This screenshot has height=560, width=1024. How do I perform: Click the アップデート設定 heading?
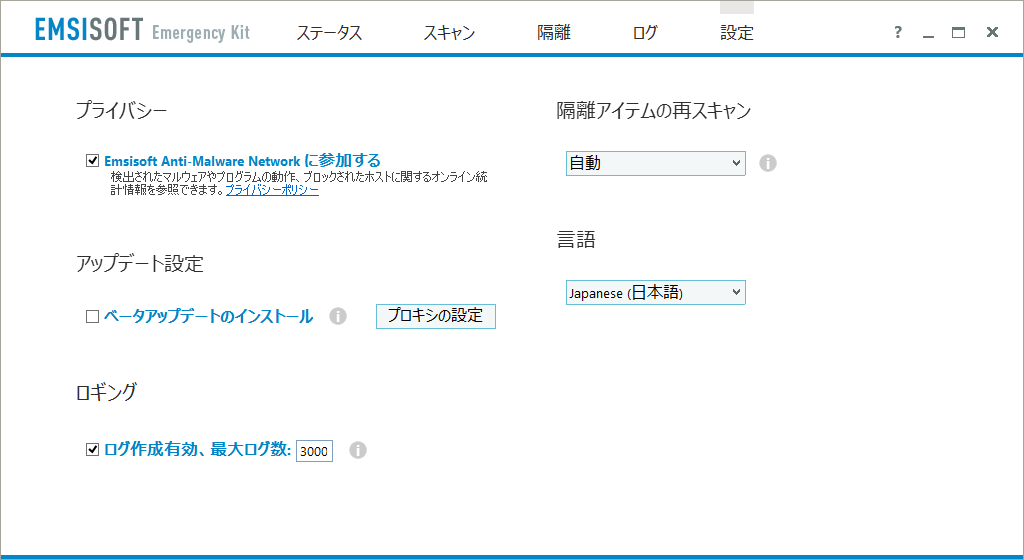point(140,263)
